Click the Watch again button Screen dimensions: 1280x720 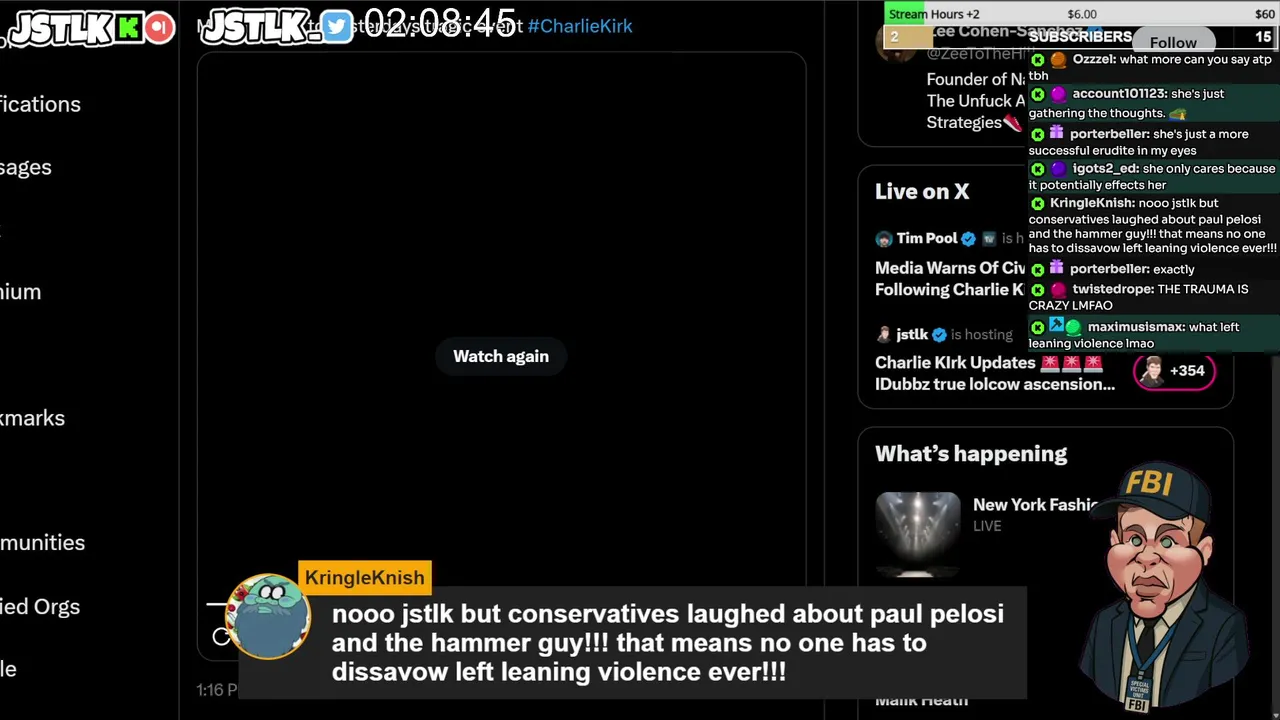[501, 356]
